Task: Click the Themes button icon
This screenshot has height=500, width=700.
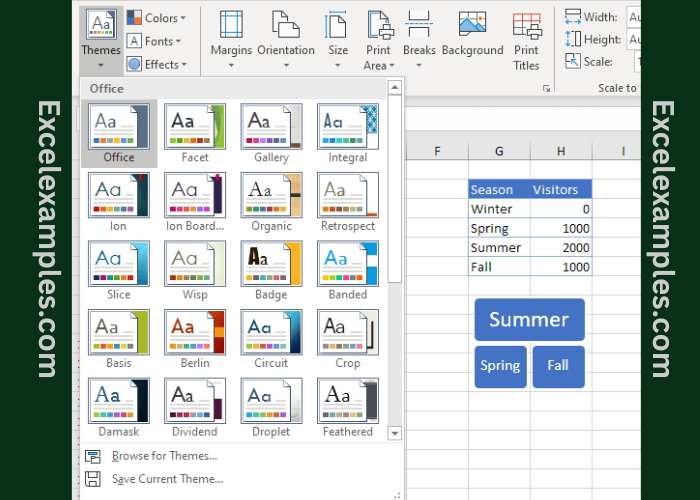Action: (x=100, y=25)
